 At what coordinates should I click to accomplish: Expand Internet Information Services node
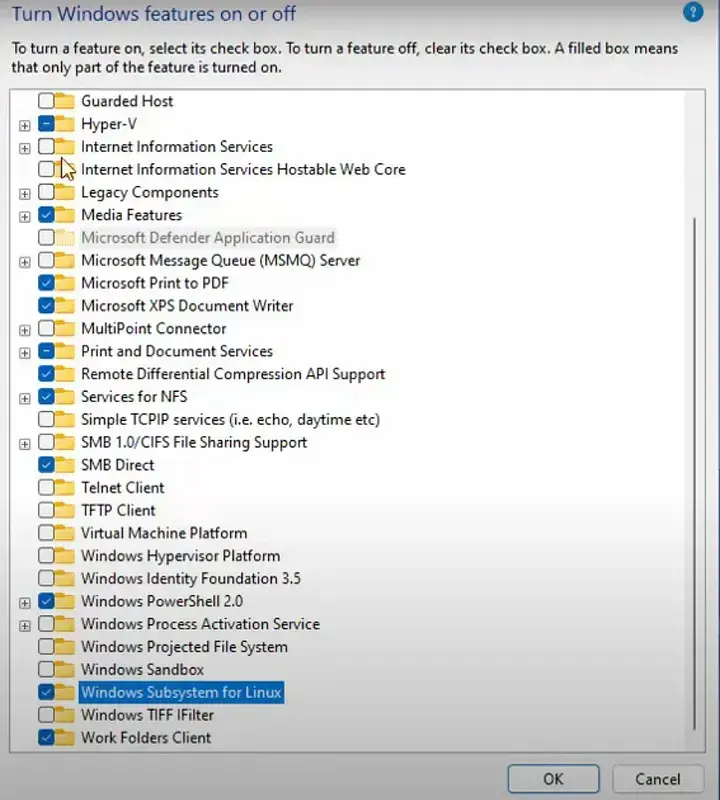point(24,148)
